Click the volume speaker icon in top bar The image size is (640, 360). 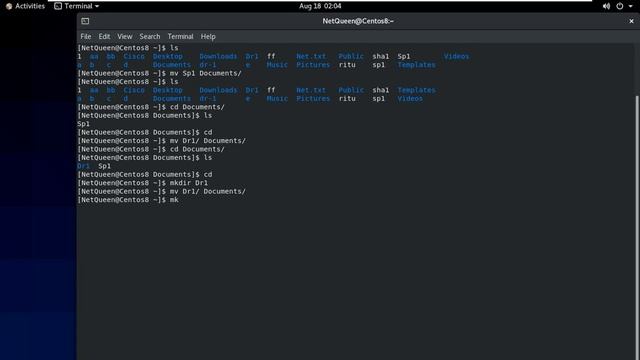606,6
